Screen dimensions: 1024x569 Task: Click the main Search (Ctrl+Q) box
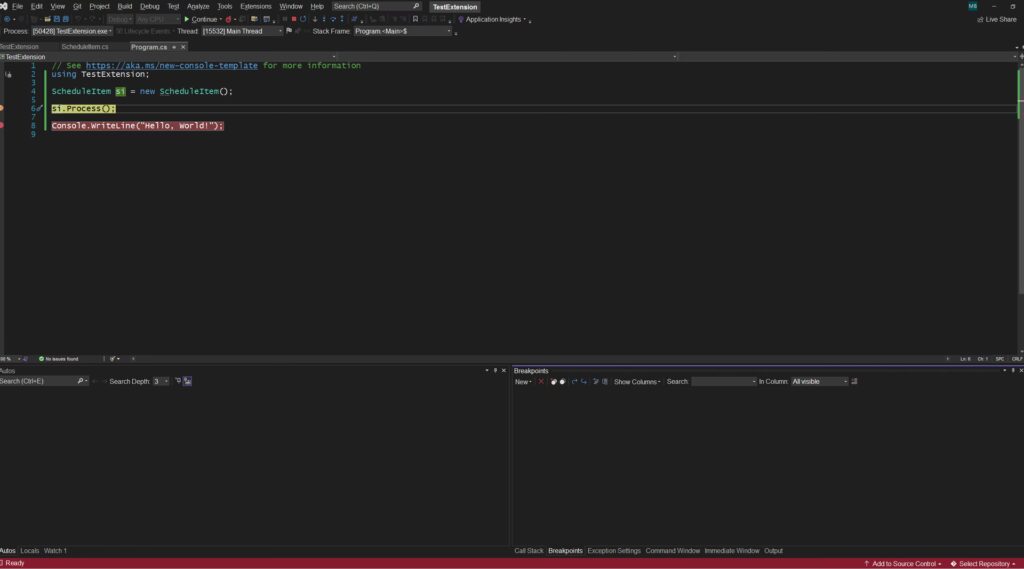376,6
